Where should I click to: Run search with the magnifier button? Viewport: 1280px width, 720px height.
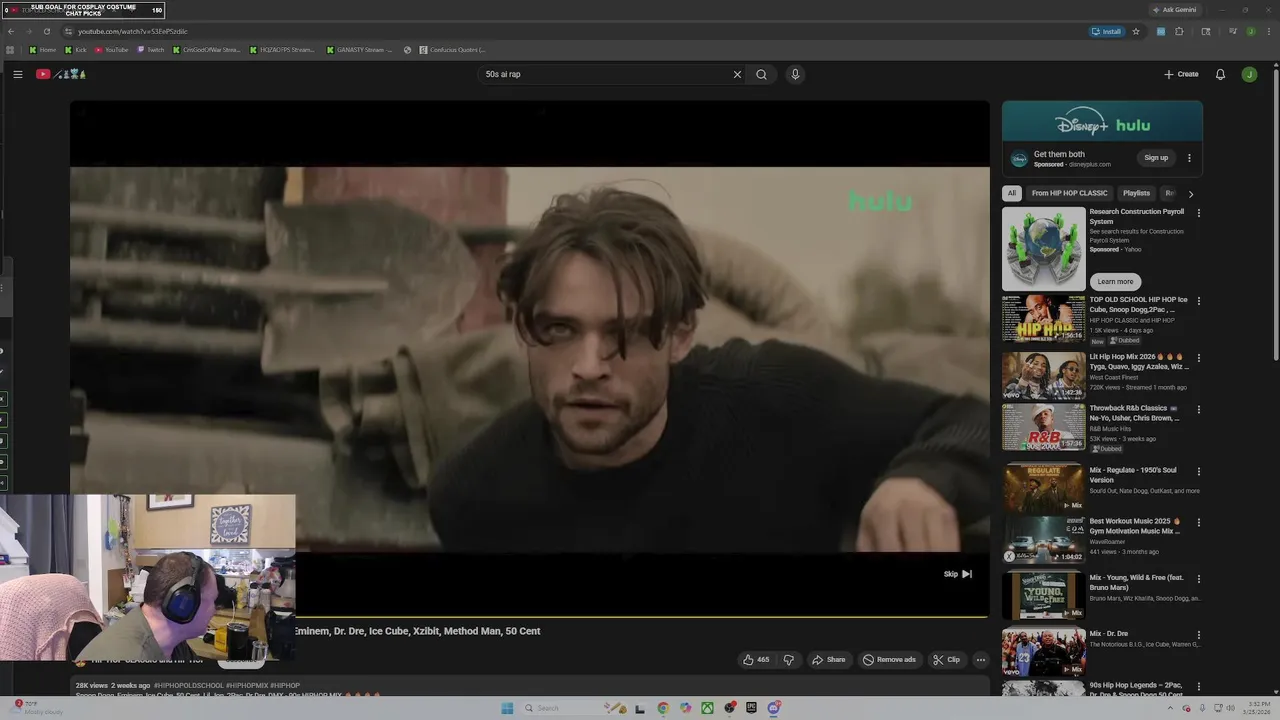761,74
